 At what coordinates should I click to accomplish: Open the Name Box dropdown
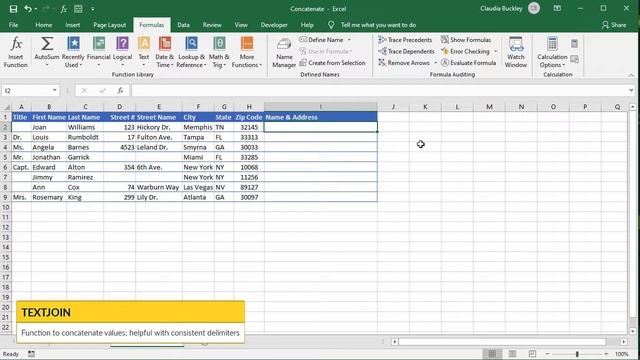pos(55,91)
